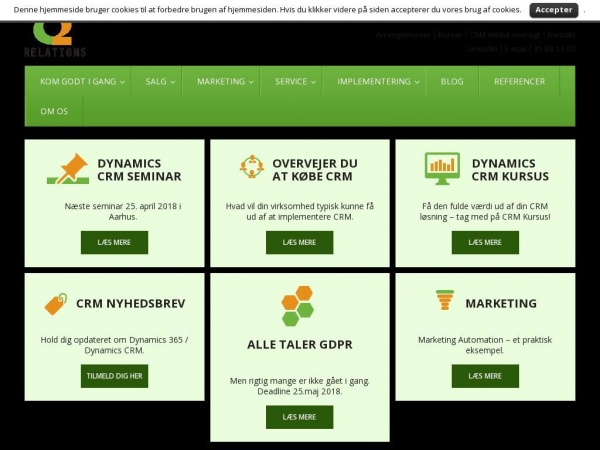The width and height of the screenshot is (600, 450).
Task: Click the orange funnel Marketing icon
Action: [445, 300]
